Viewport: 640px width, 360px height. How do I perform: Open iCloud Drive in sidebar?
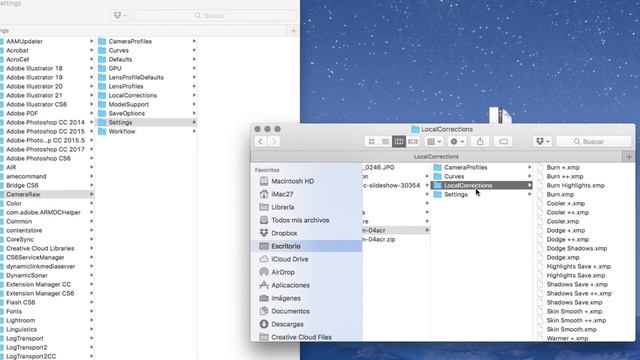tap(290, 259)
